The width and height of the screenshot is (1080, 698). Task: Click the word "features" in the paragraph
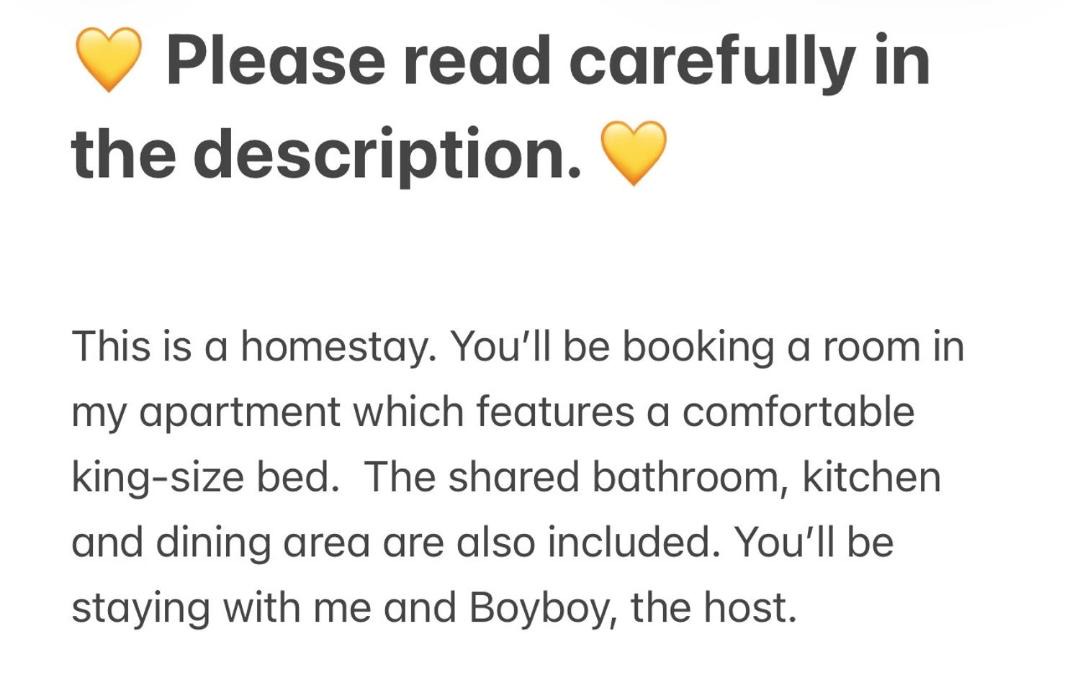coord(555,412)
